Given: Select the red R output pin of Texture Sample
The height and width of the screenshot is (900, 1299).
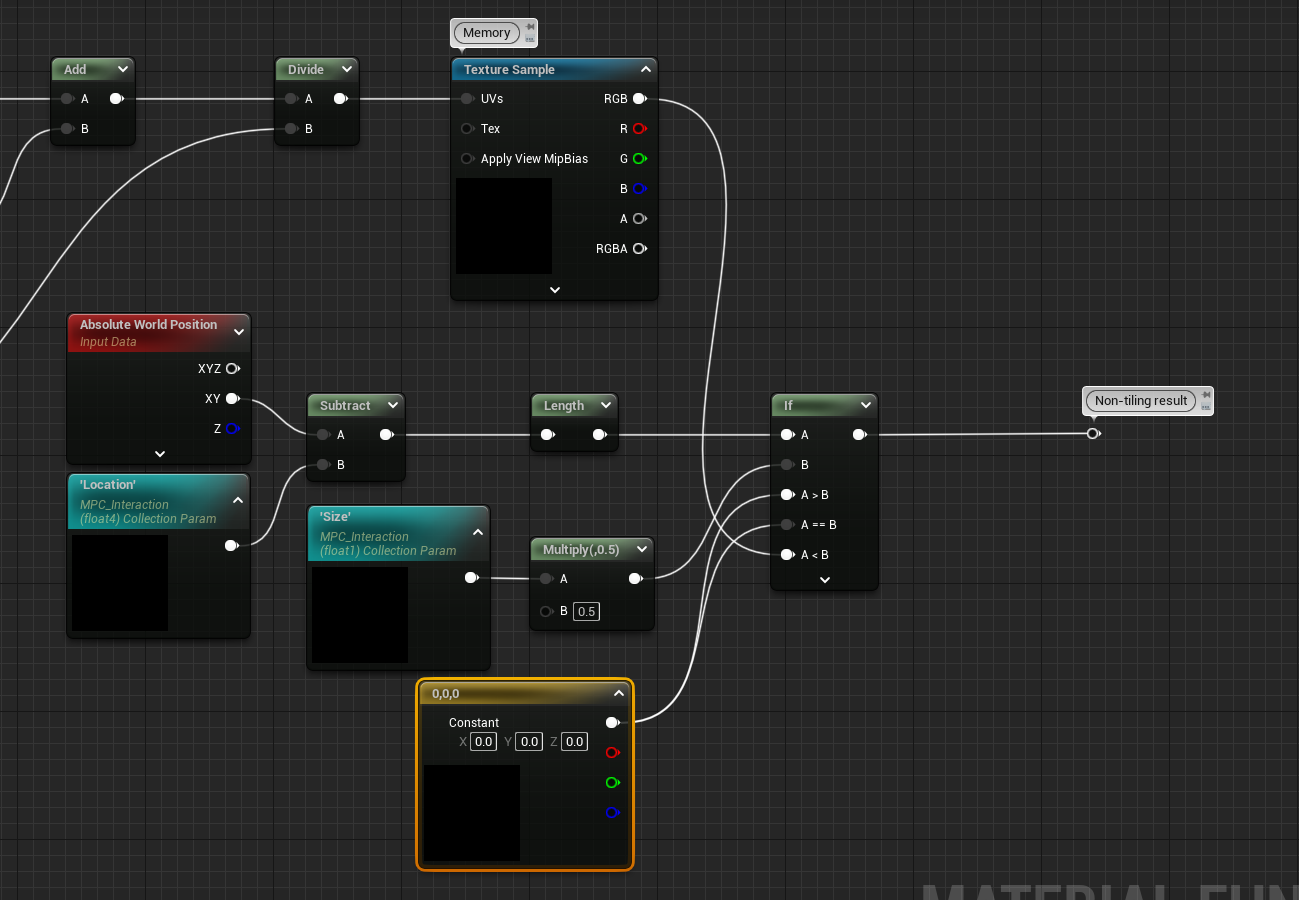Looking at the screenshot, I should point(639,128).
